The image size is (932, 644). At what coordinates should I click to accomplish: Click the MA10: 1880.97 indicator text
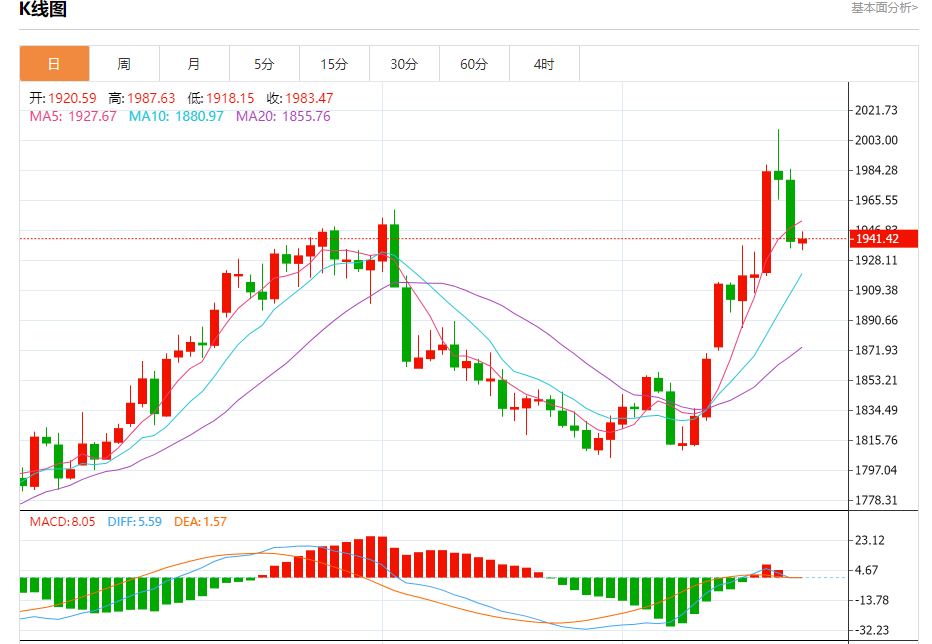pos(176,116)
